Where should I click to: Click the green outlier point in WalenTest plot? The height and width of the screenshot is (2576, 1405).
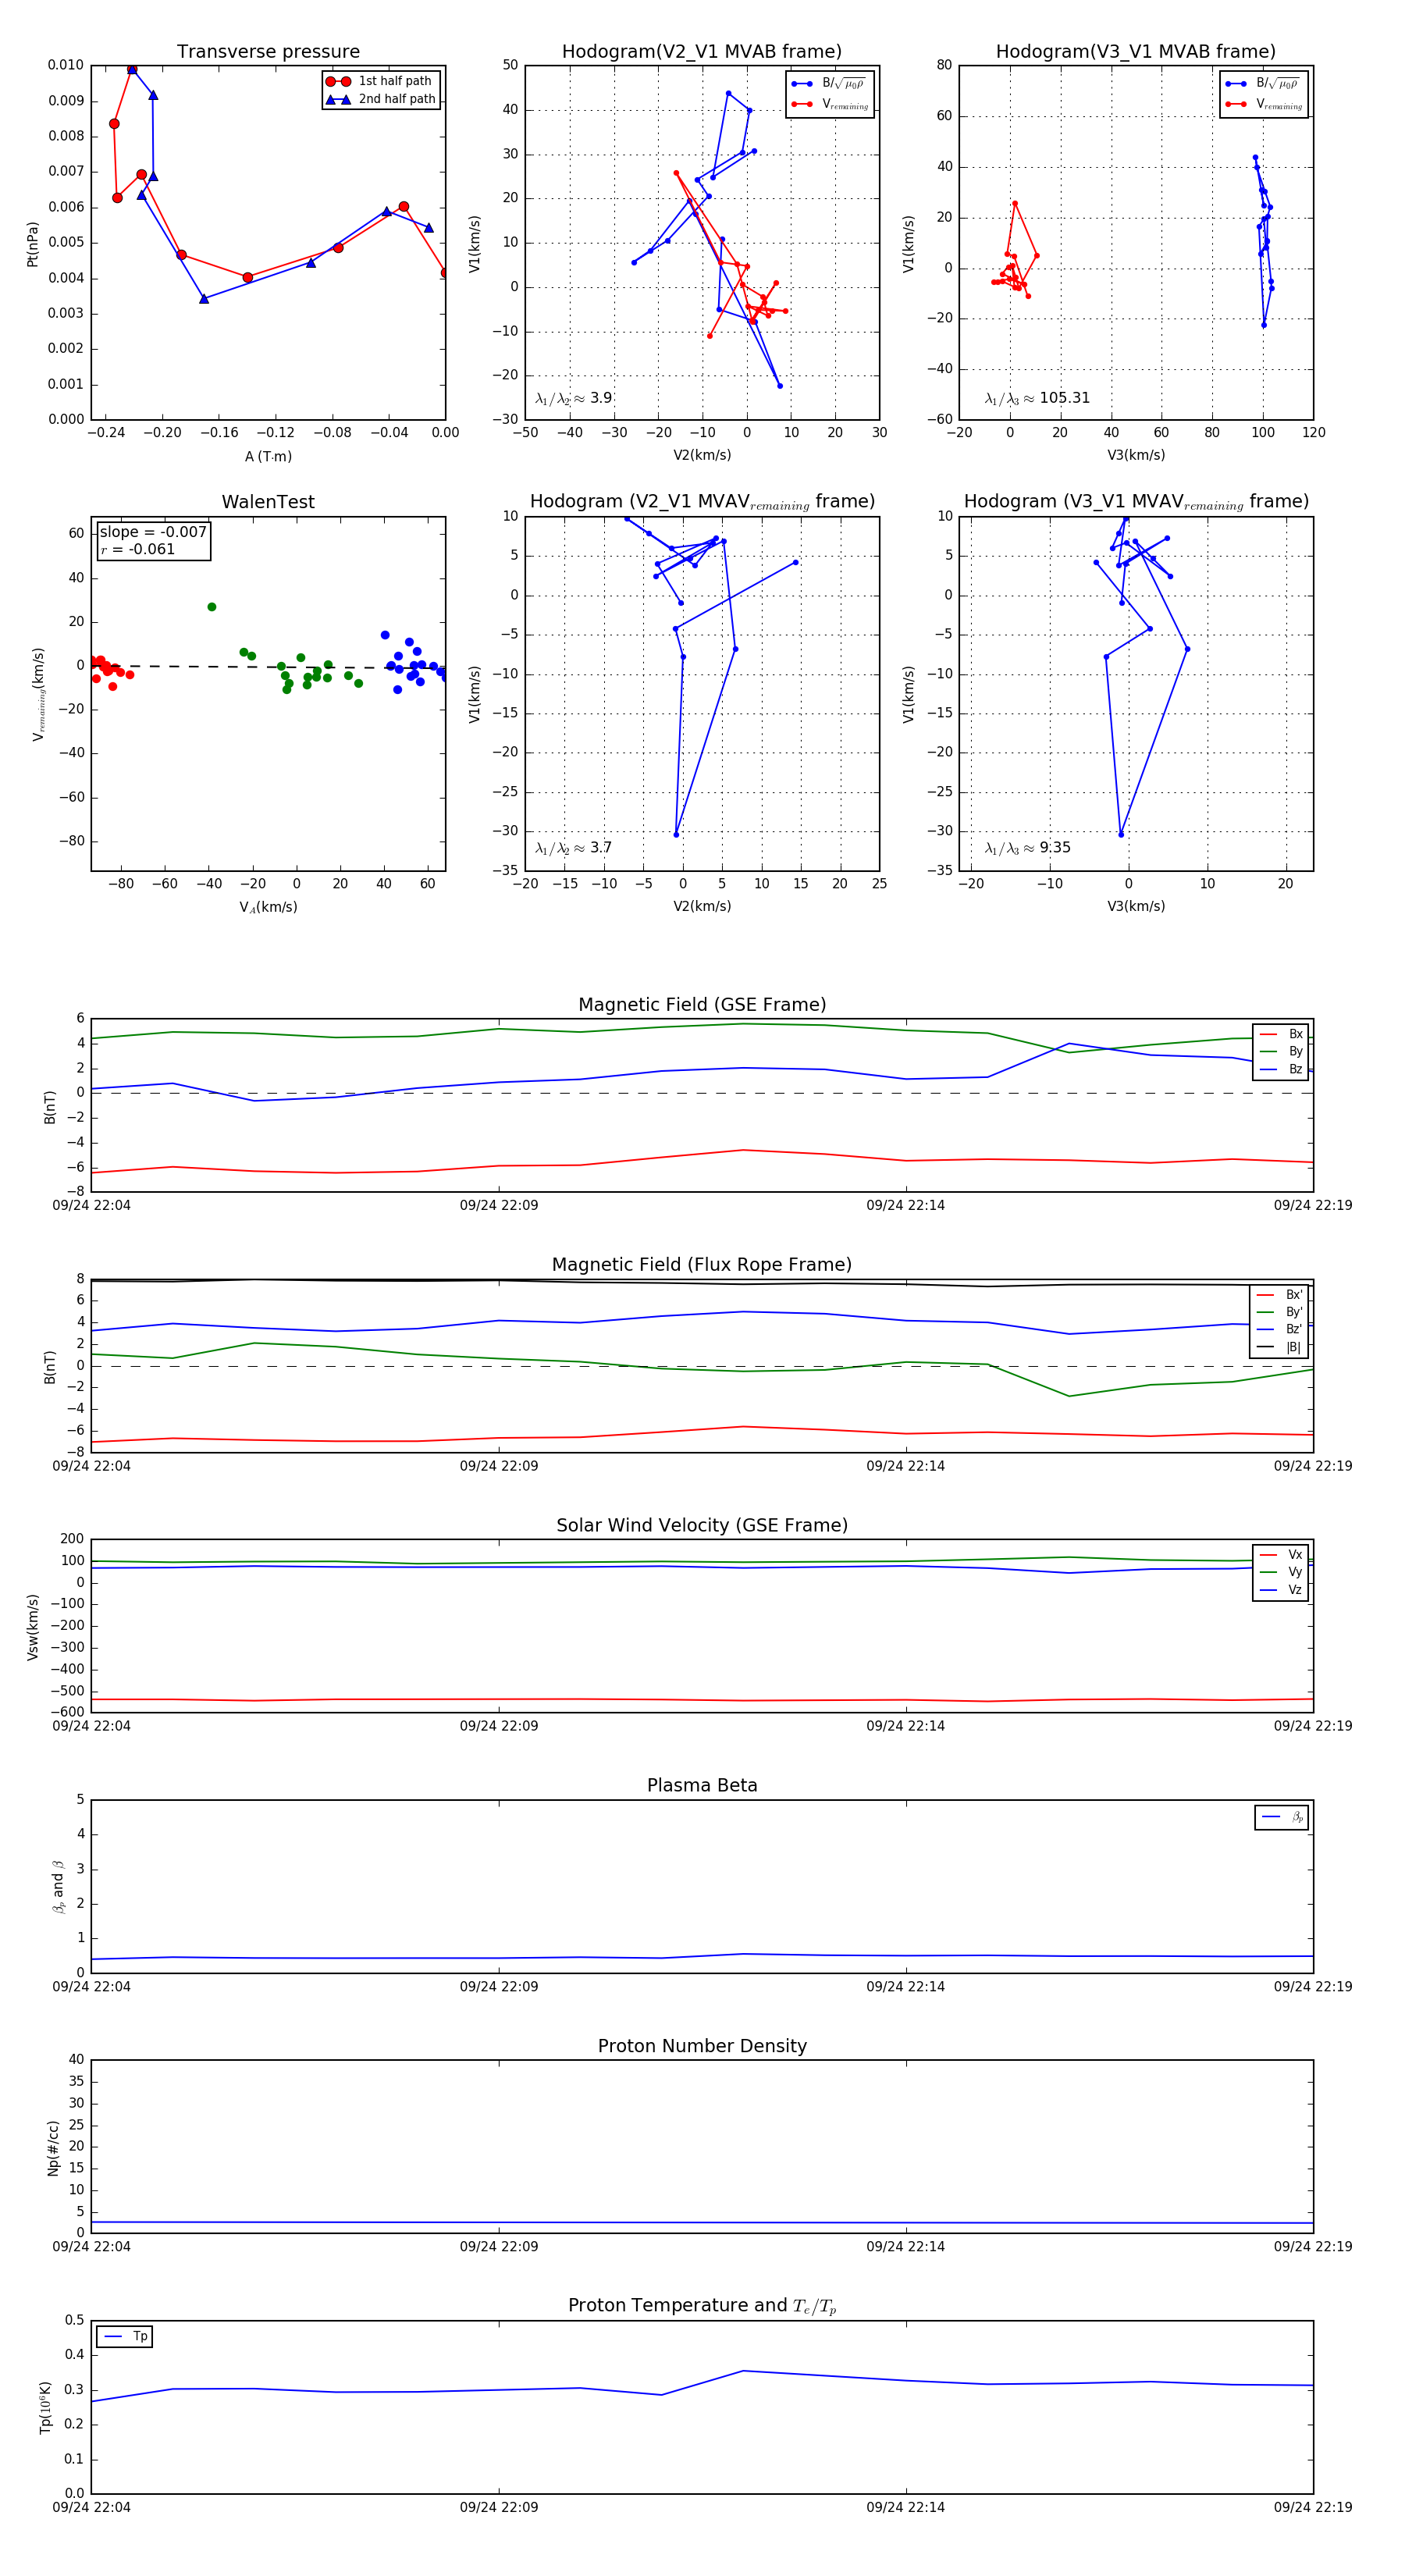[212, 607]
